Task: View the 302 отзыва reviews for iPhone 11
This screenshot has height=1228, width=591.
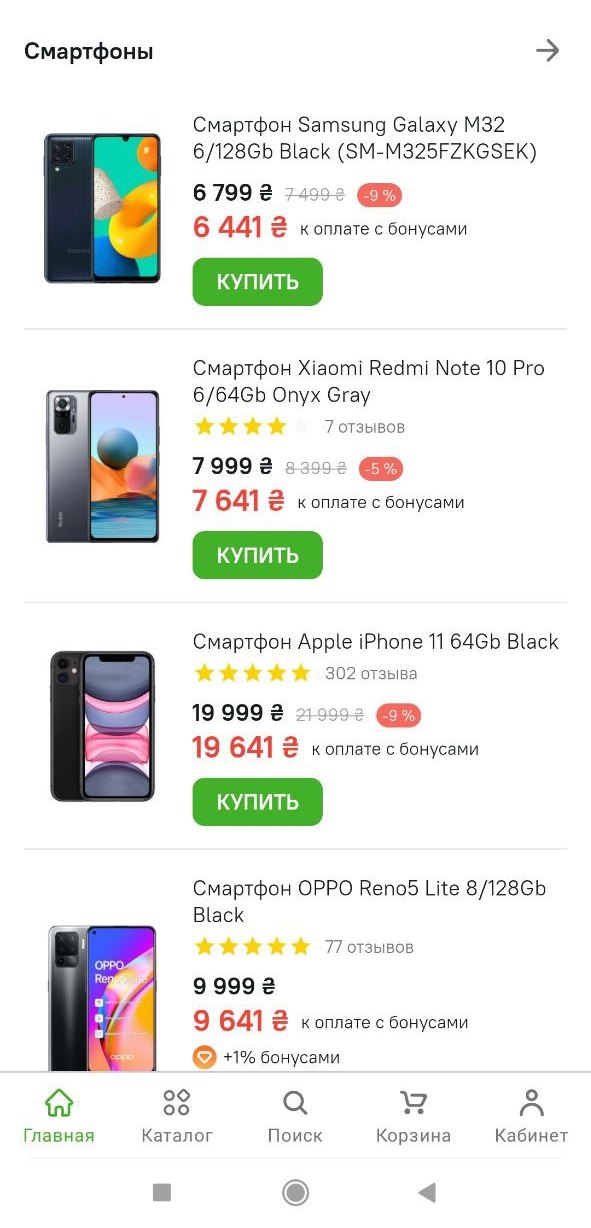Action: point(371,674)
